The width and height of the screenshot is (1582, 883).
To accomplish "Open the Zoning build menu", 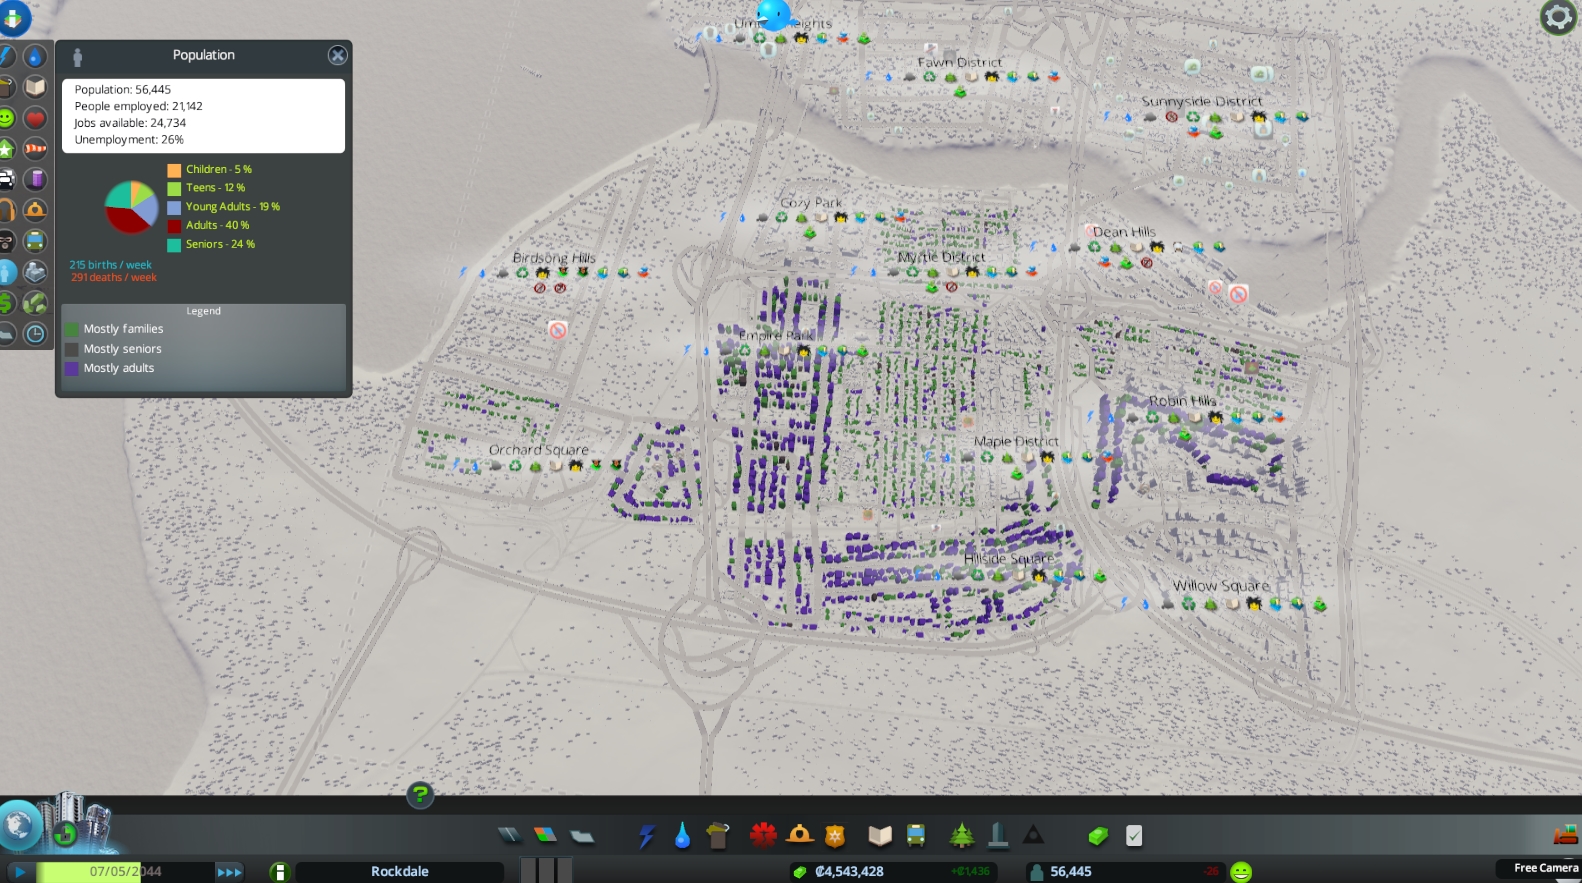I will click(545, 835).
